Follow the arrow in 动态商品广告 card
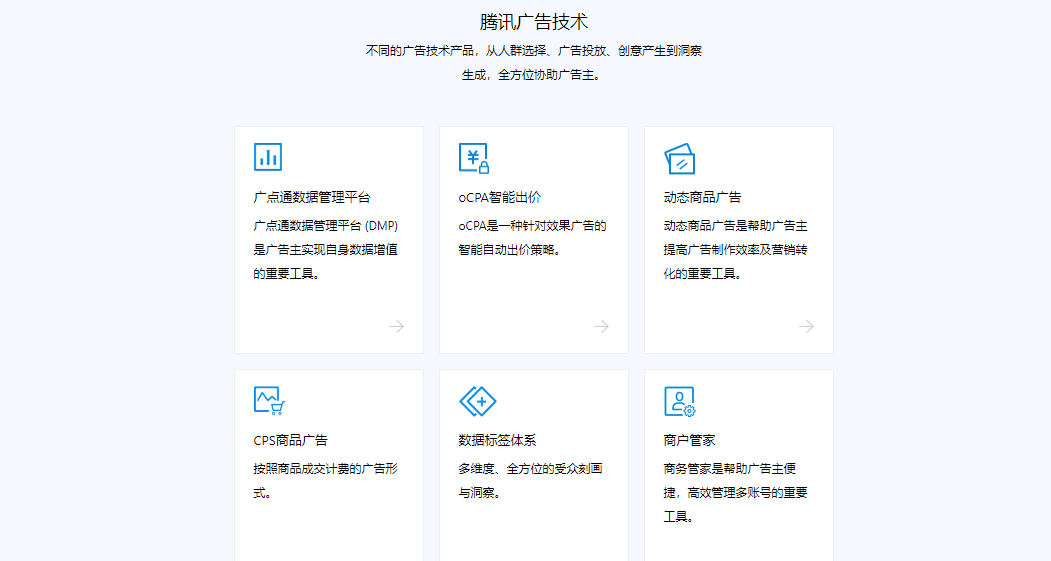Screen dimensions: 1051x561 point(807,326)
